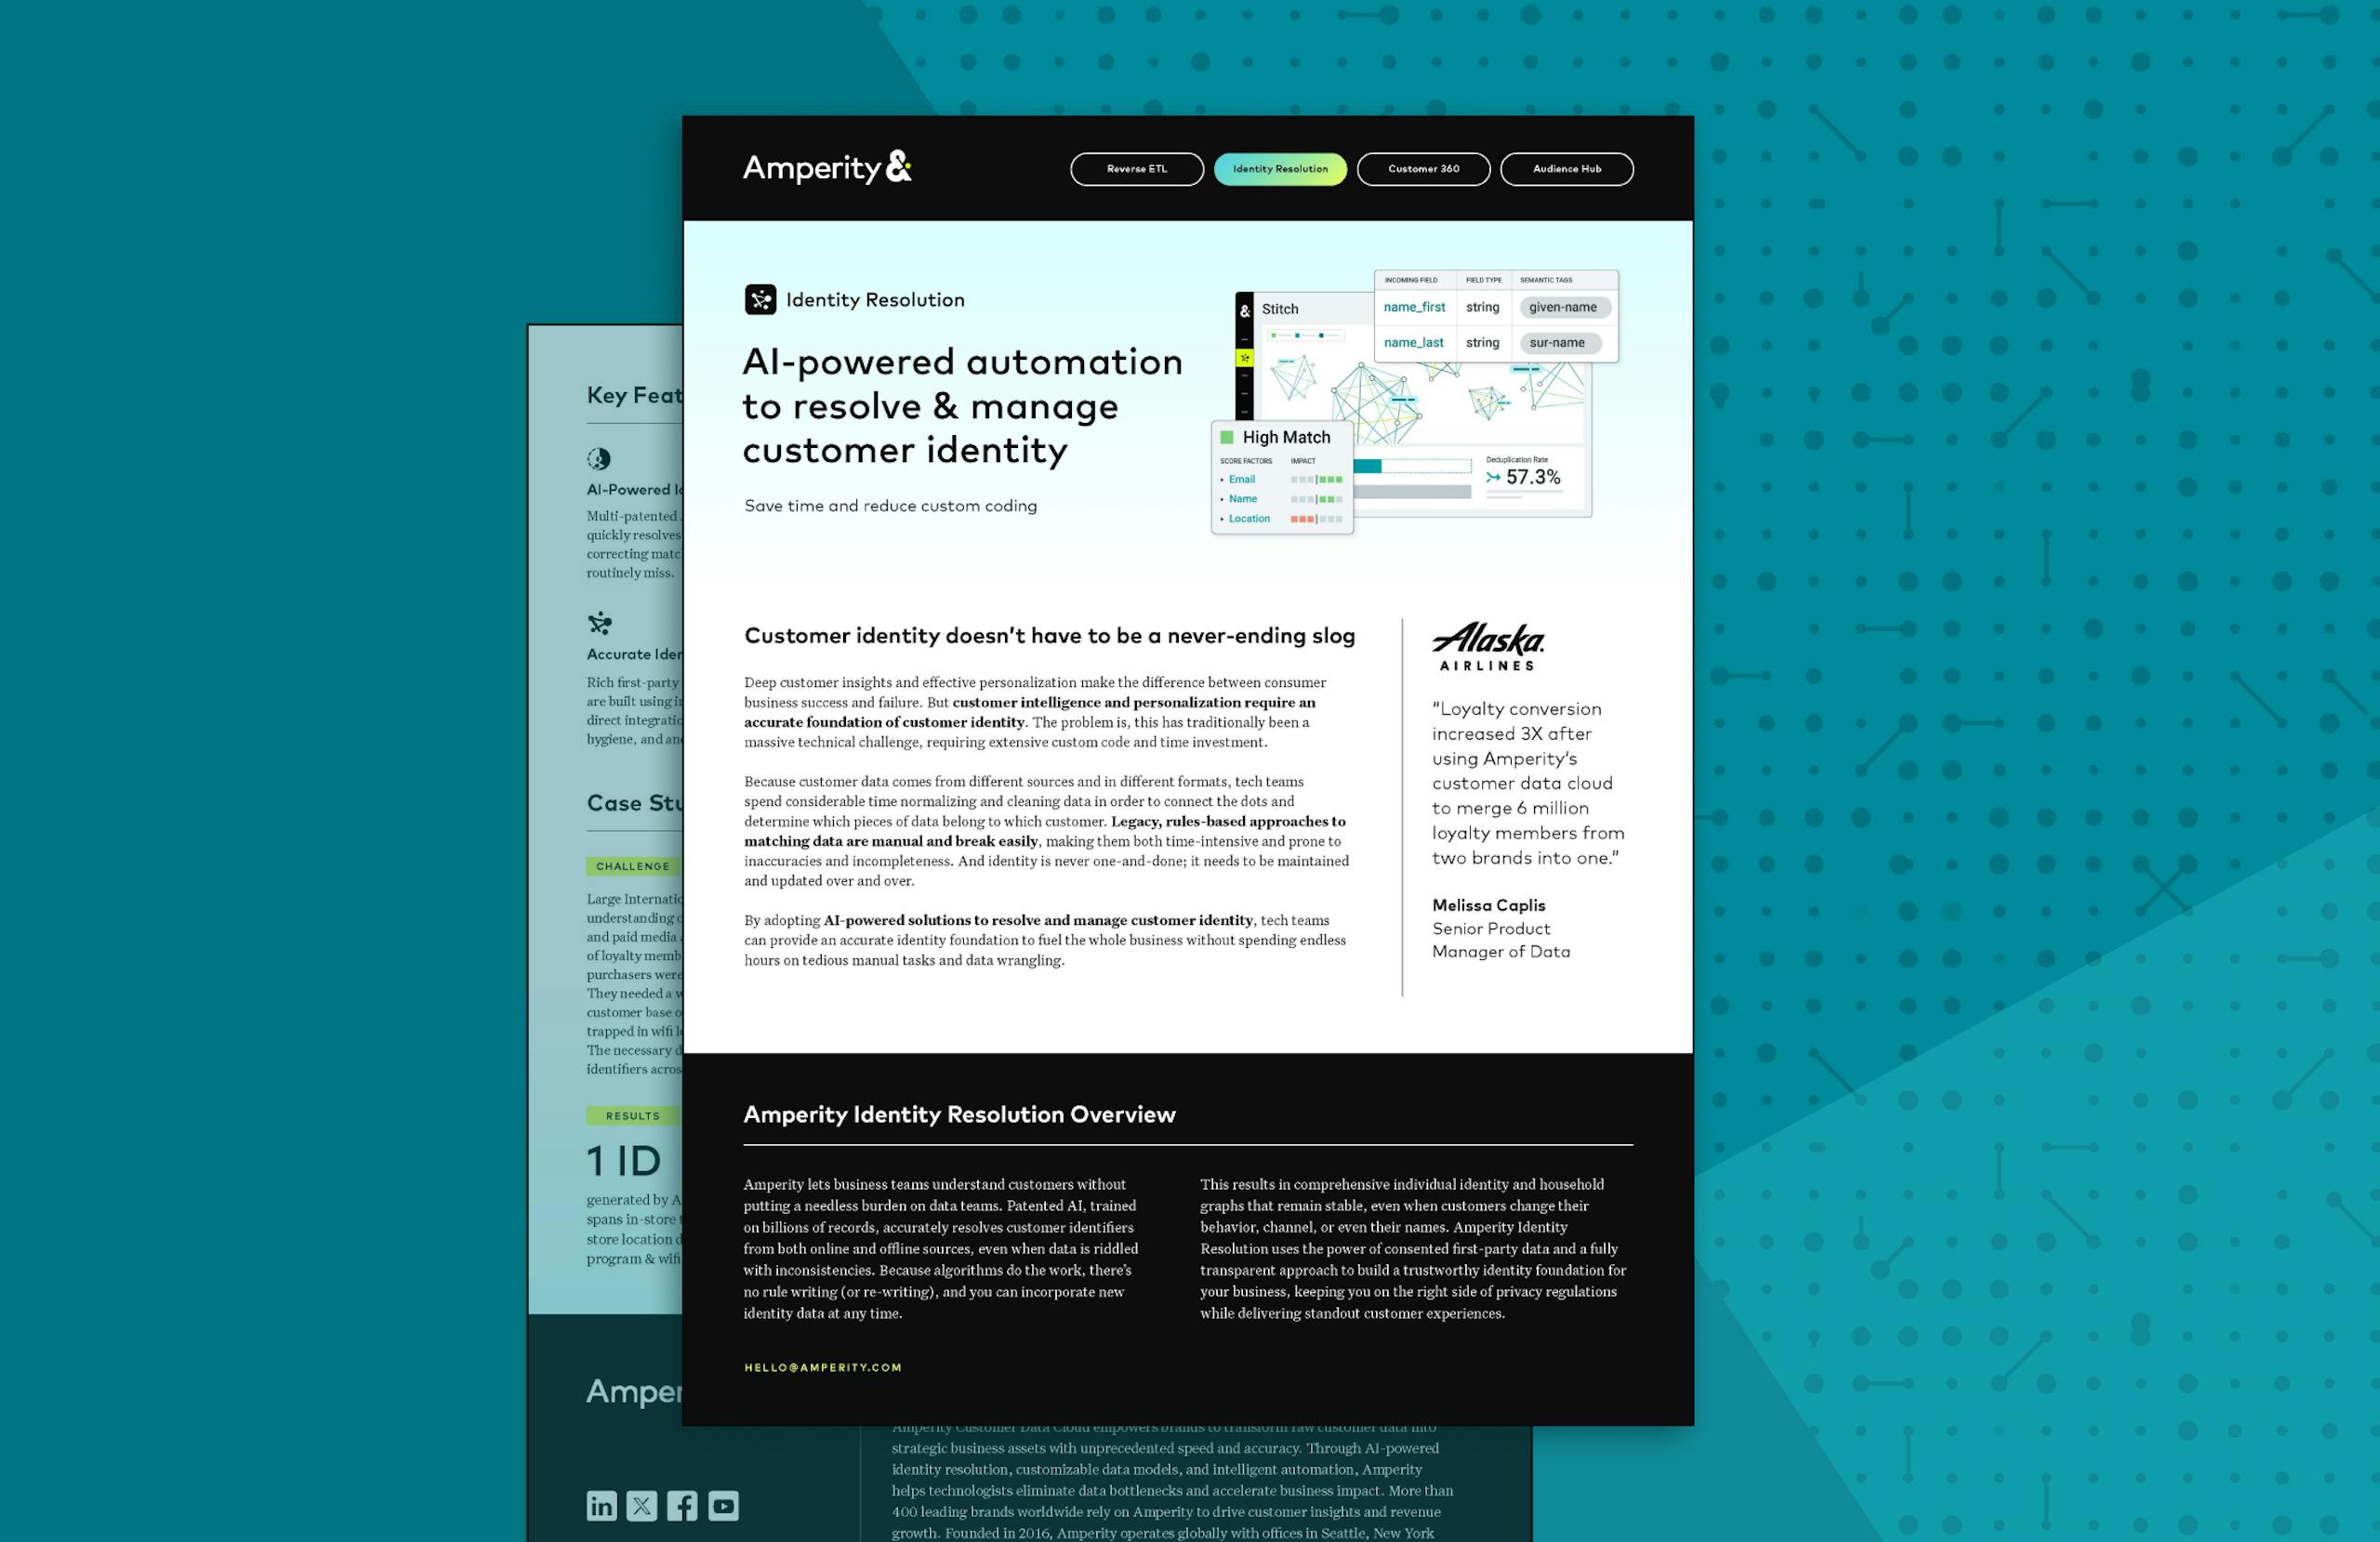
Task: Click the given-name semantic tag button
Action: pos(1559,307)
